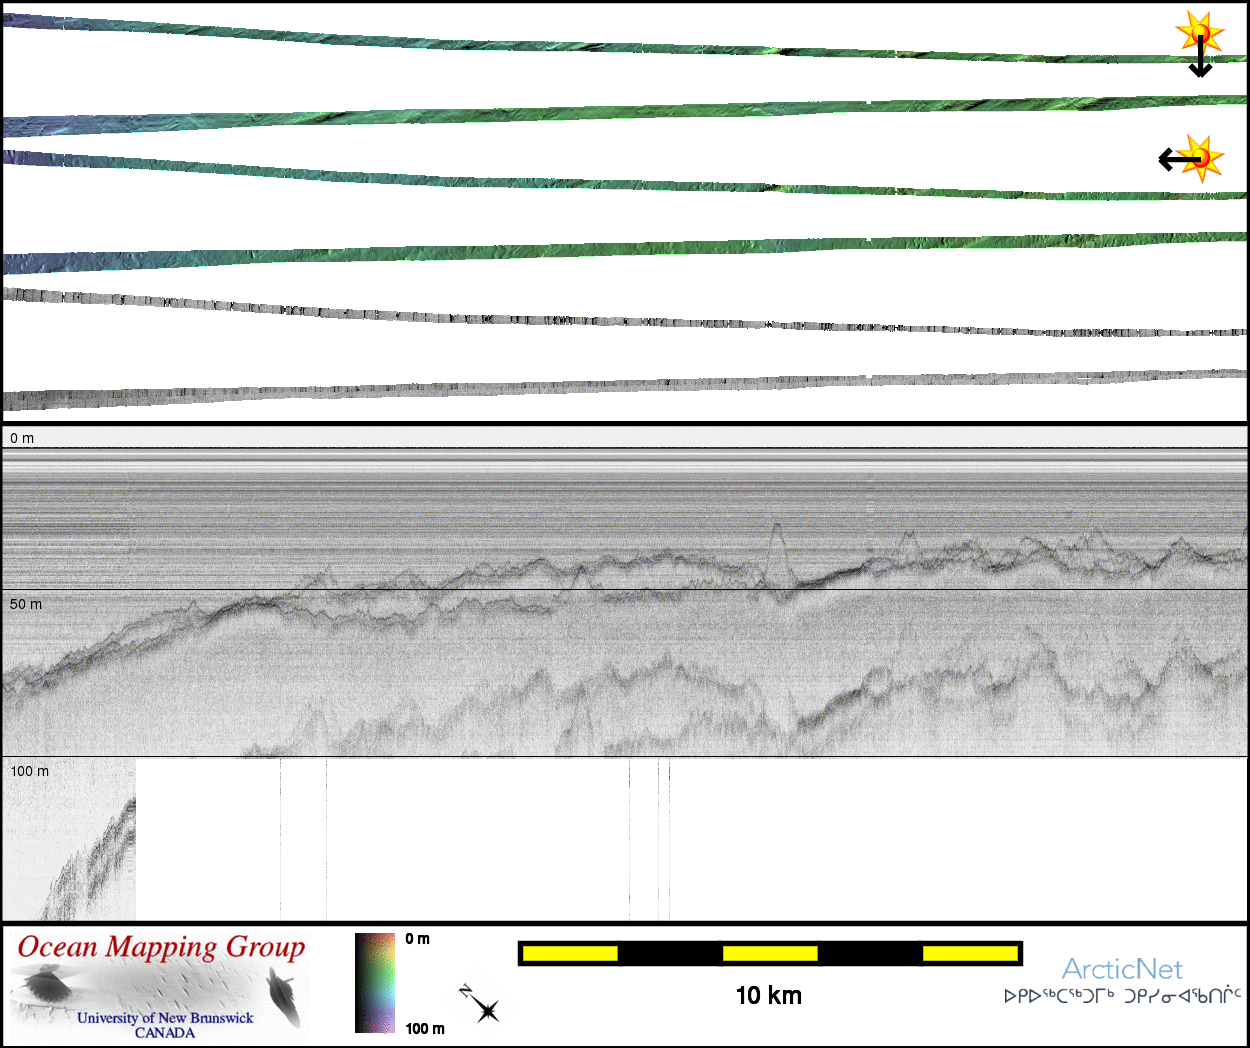Select the leftmost yellow scale bar segment
The width and height of the screenshot is (1250, 1048).
(x=570, y=954)
